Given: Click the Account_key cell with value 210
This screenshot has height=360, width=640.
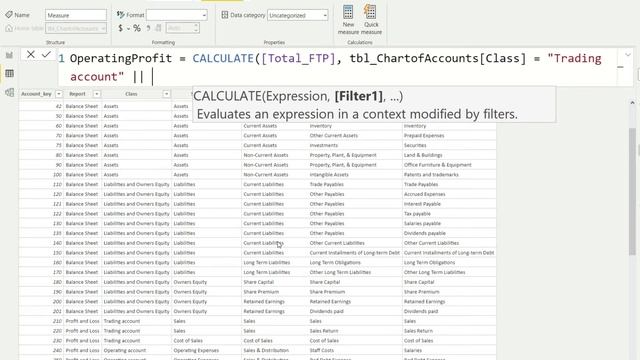Looking at the screenshot, I should [42, 321].
